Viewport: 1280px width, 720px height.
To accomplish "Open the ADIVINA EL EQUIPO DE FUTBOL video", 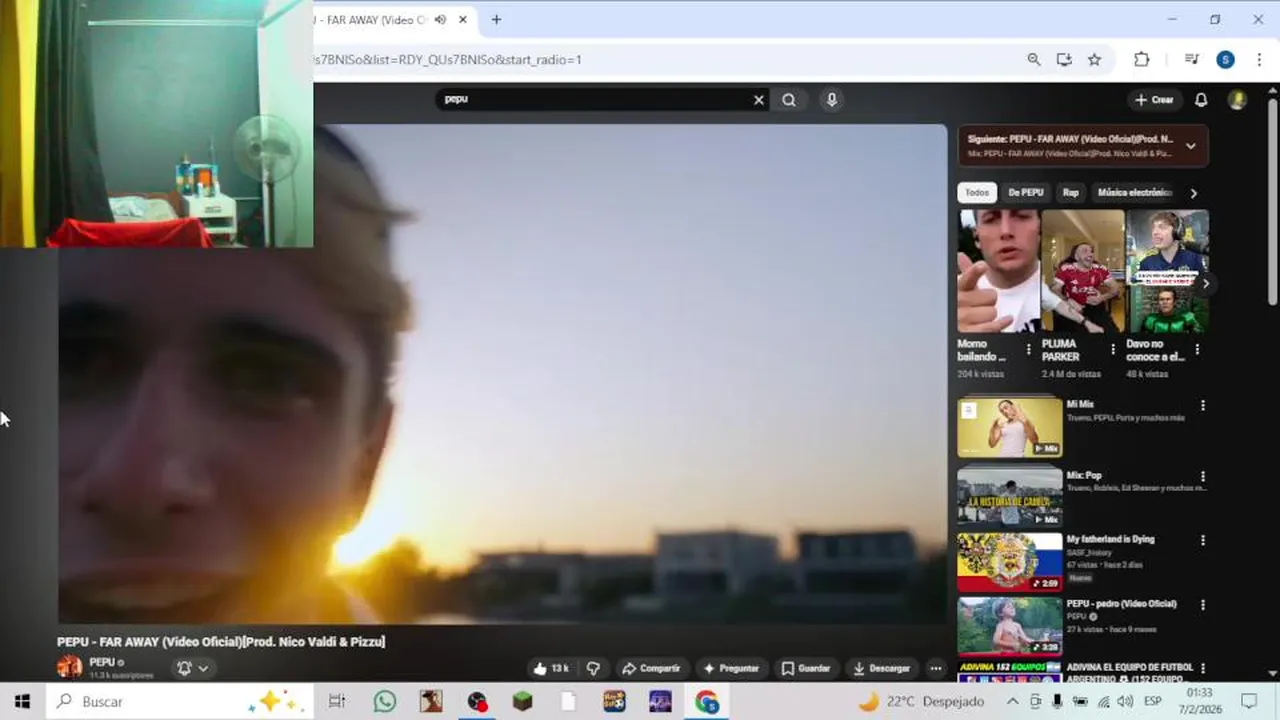I will tap(1010, 672).
